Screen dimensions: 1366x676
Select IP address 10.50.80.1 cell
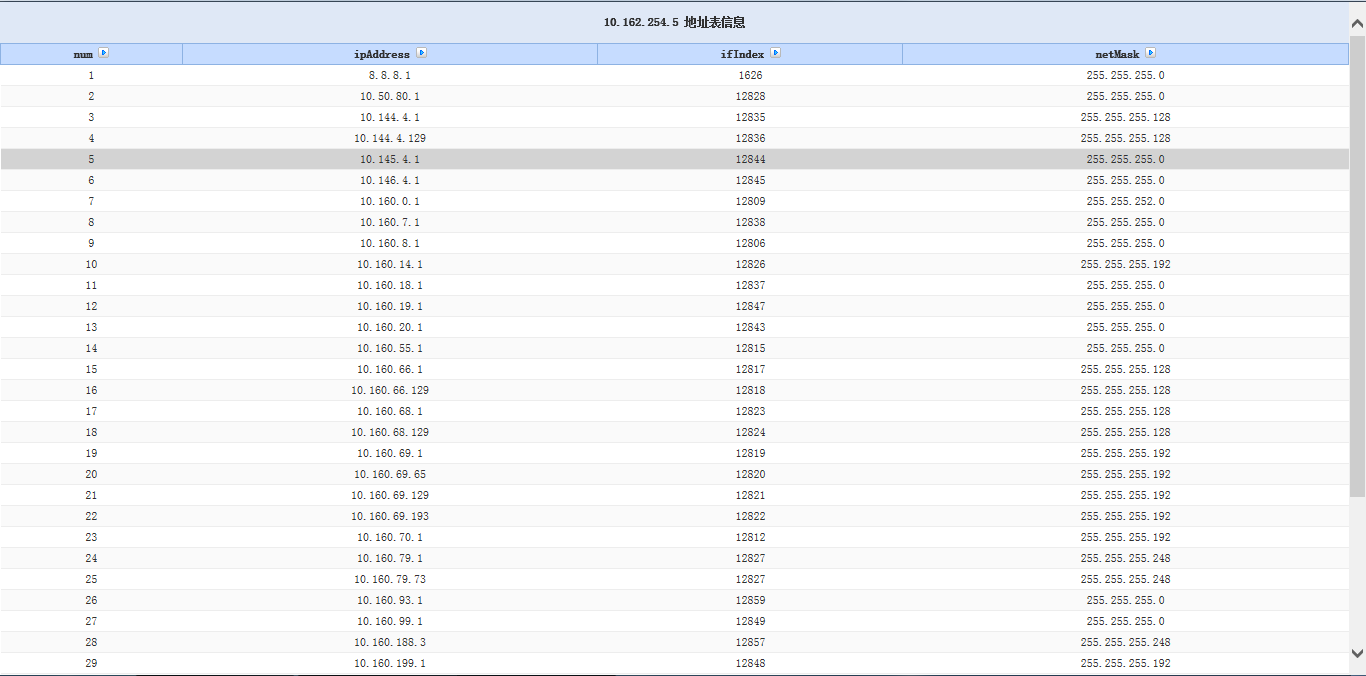tap(390, 96)
